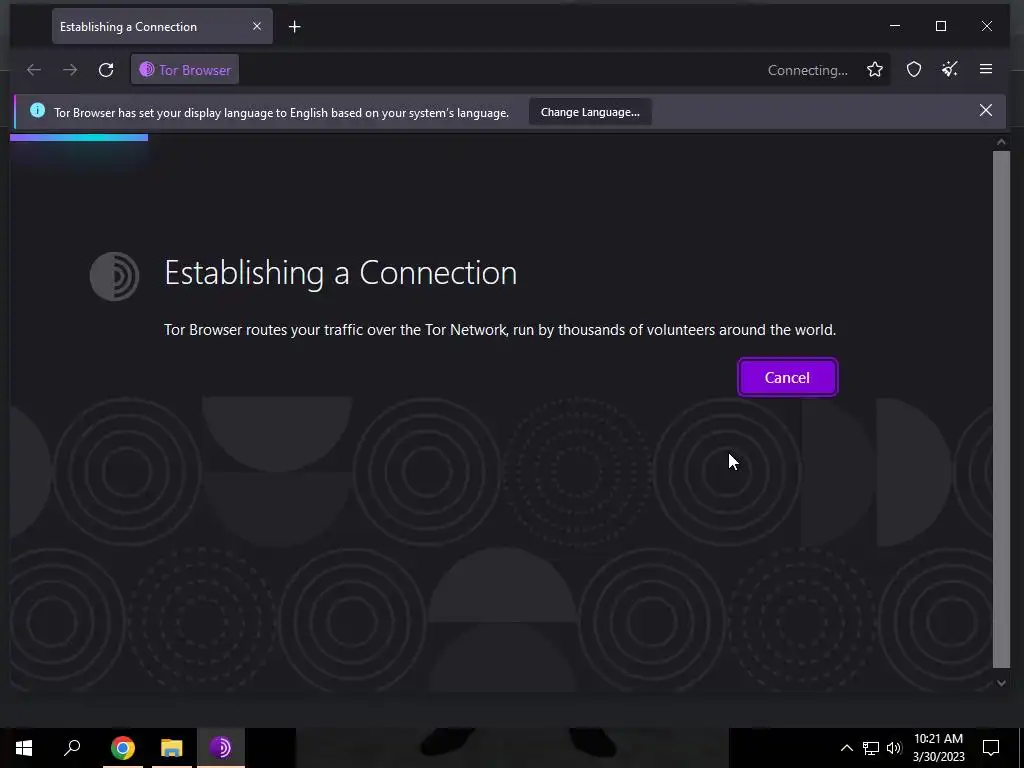Open Windows taskbar search

click(x=72, y=748)
